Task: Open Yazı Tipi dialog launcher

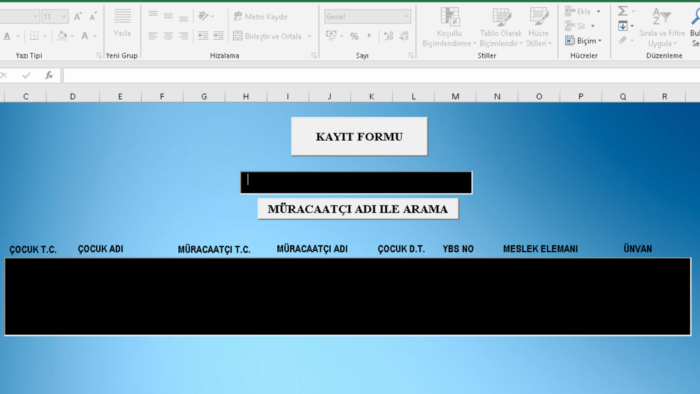Action: pos(99,56)
